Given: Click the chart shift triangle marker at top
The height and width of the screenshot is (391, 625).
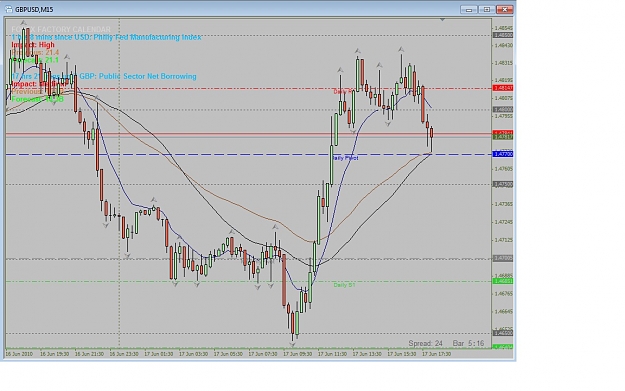Looking at the screenshot, I should [442, 19].
